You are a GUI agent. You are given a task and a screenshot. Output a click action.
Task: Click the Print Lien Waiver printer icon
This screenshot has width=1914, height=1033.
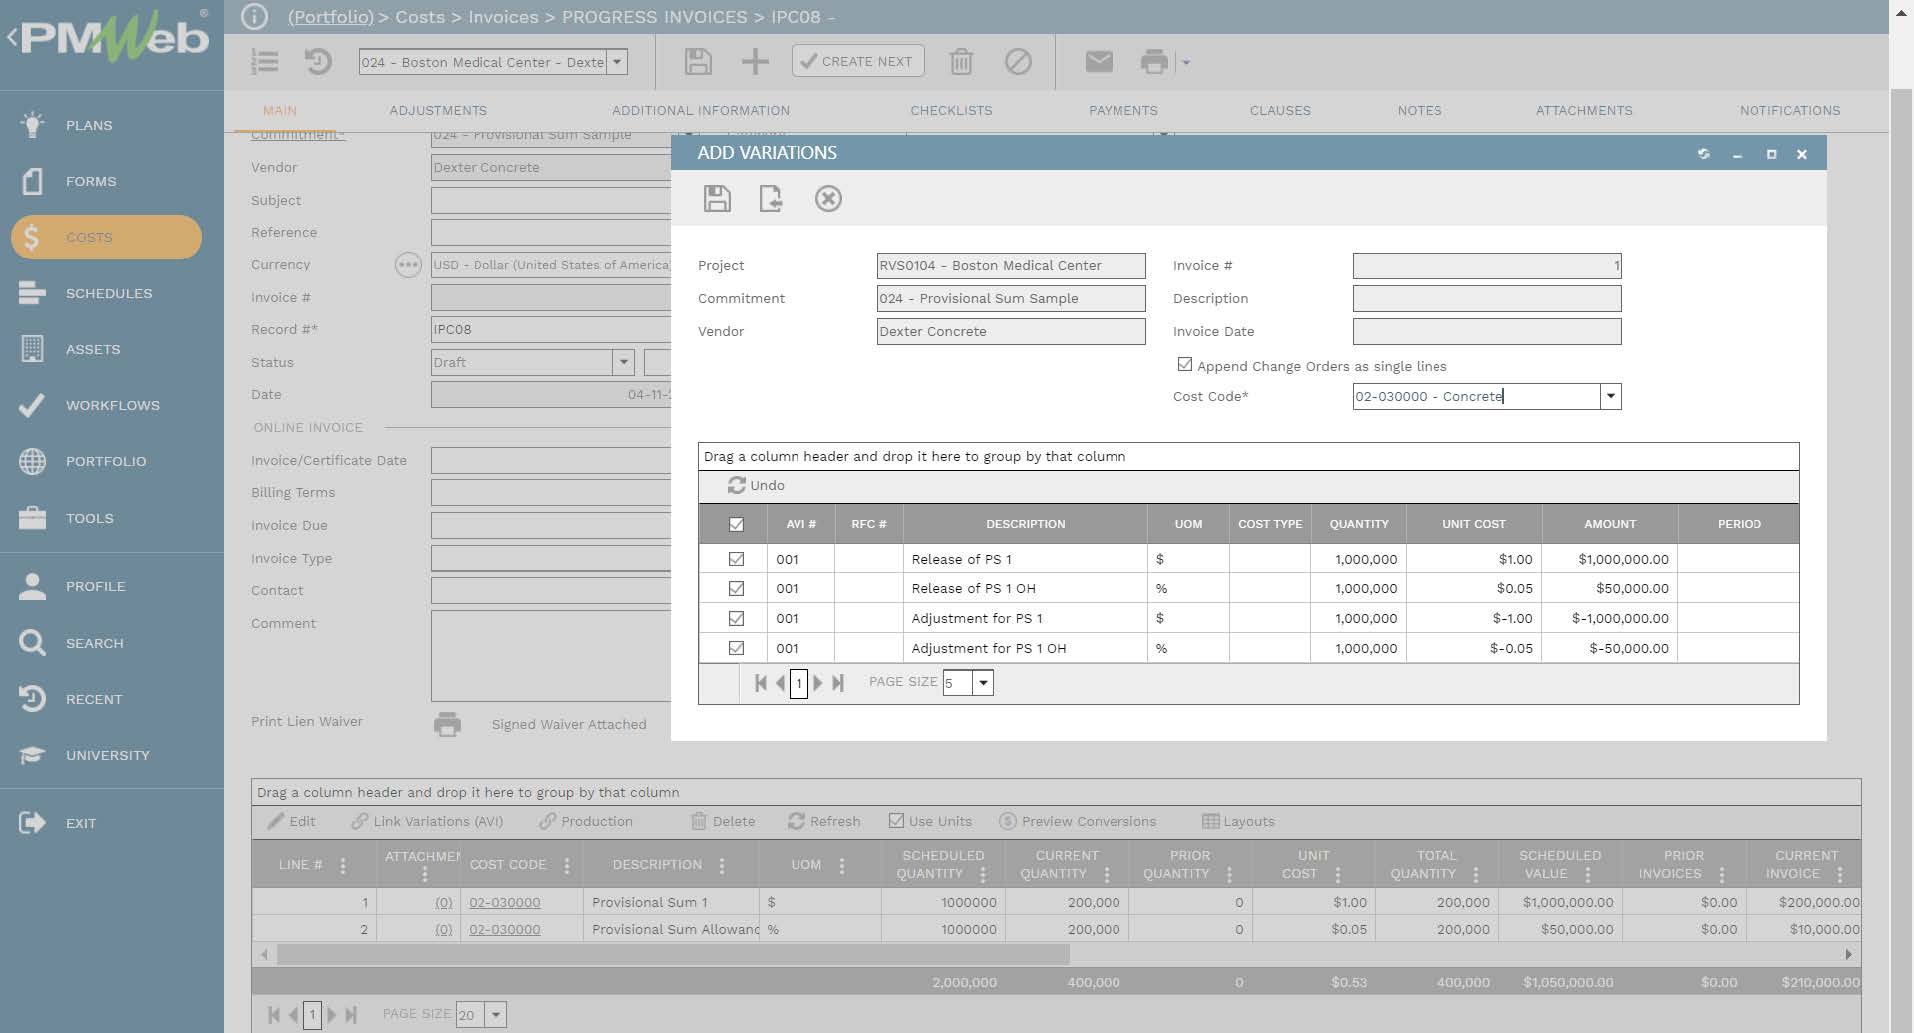(x=447, y=724)
